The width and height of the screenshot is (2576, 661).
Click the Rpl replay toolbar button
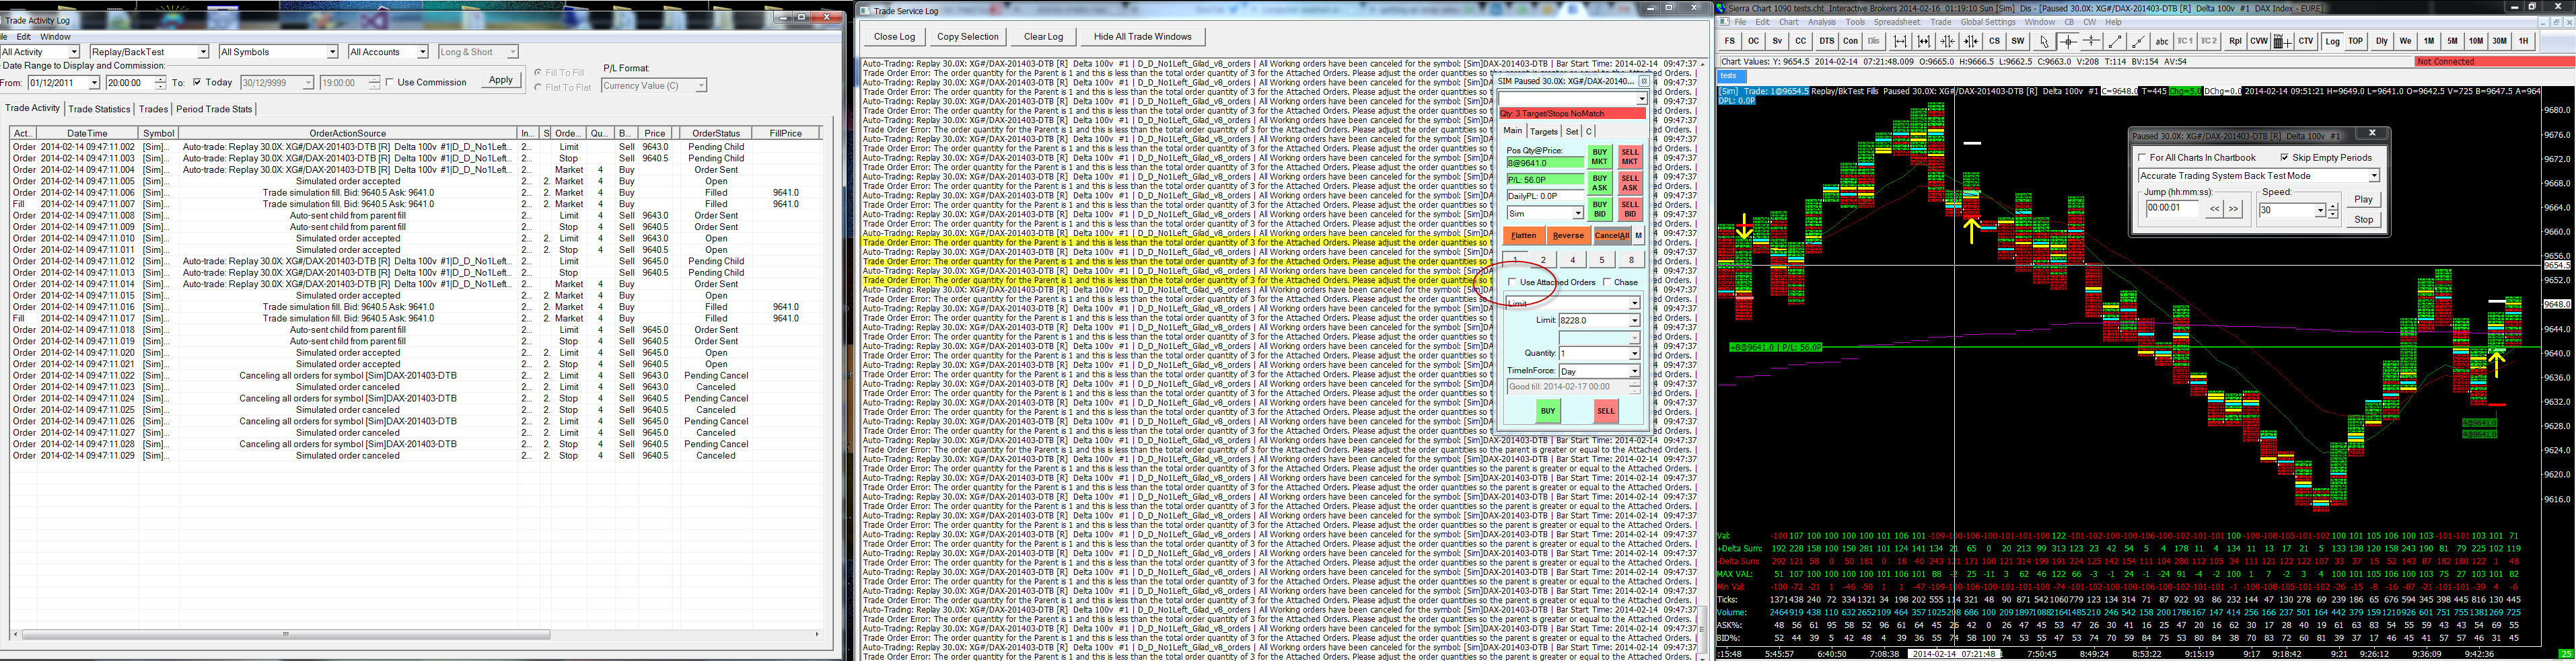coord(2235,41)
